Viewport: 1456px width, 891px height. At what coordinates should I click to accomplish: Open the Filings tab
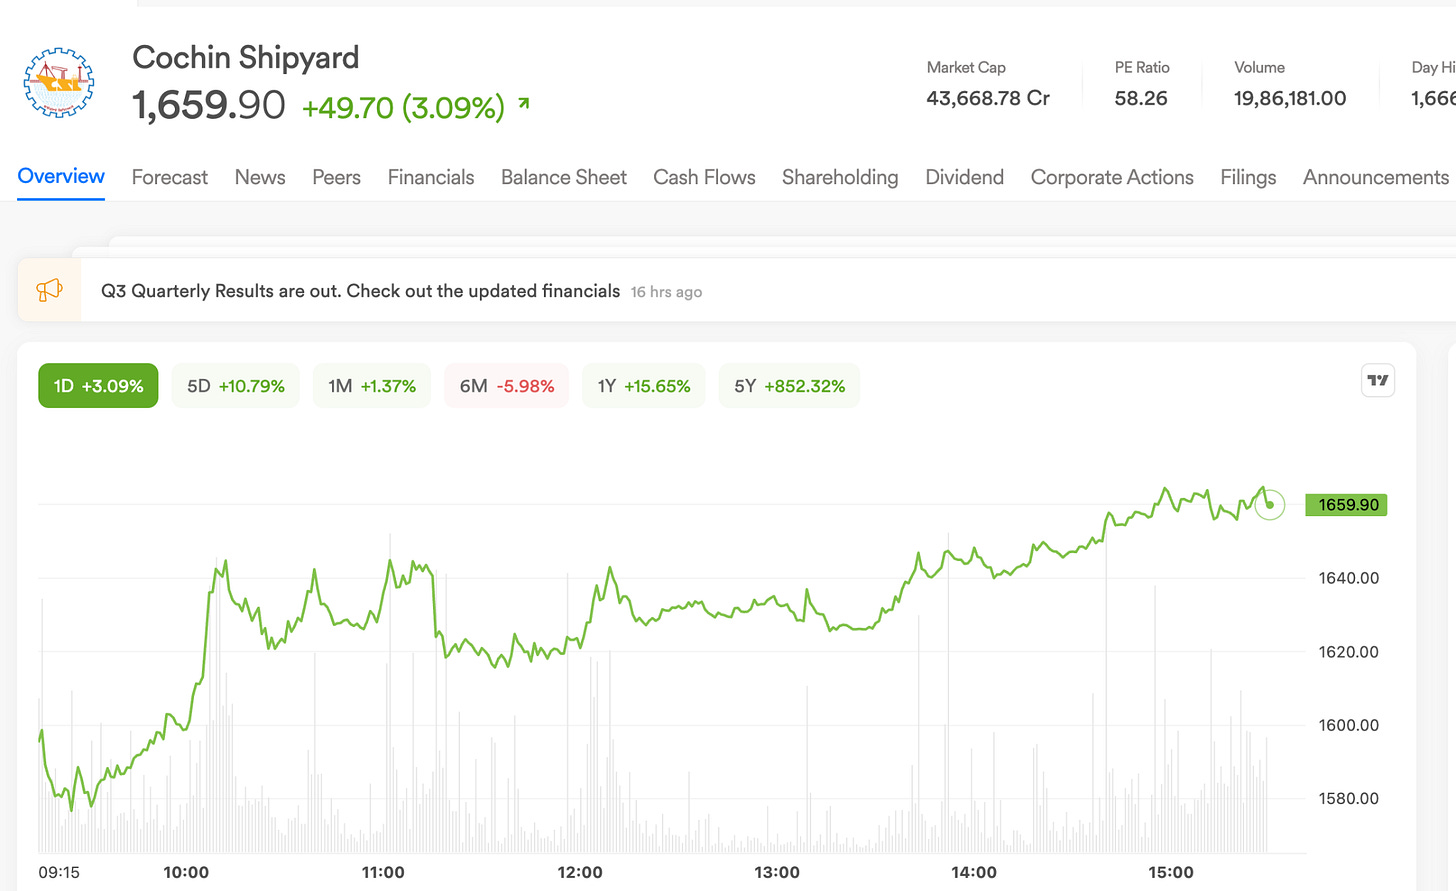[x=1248, y=177]
